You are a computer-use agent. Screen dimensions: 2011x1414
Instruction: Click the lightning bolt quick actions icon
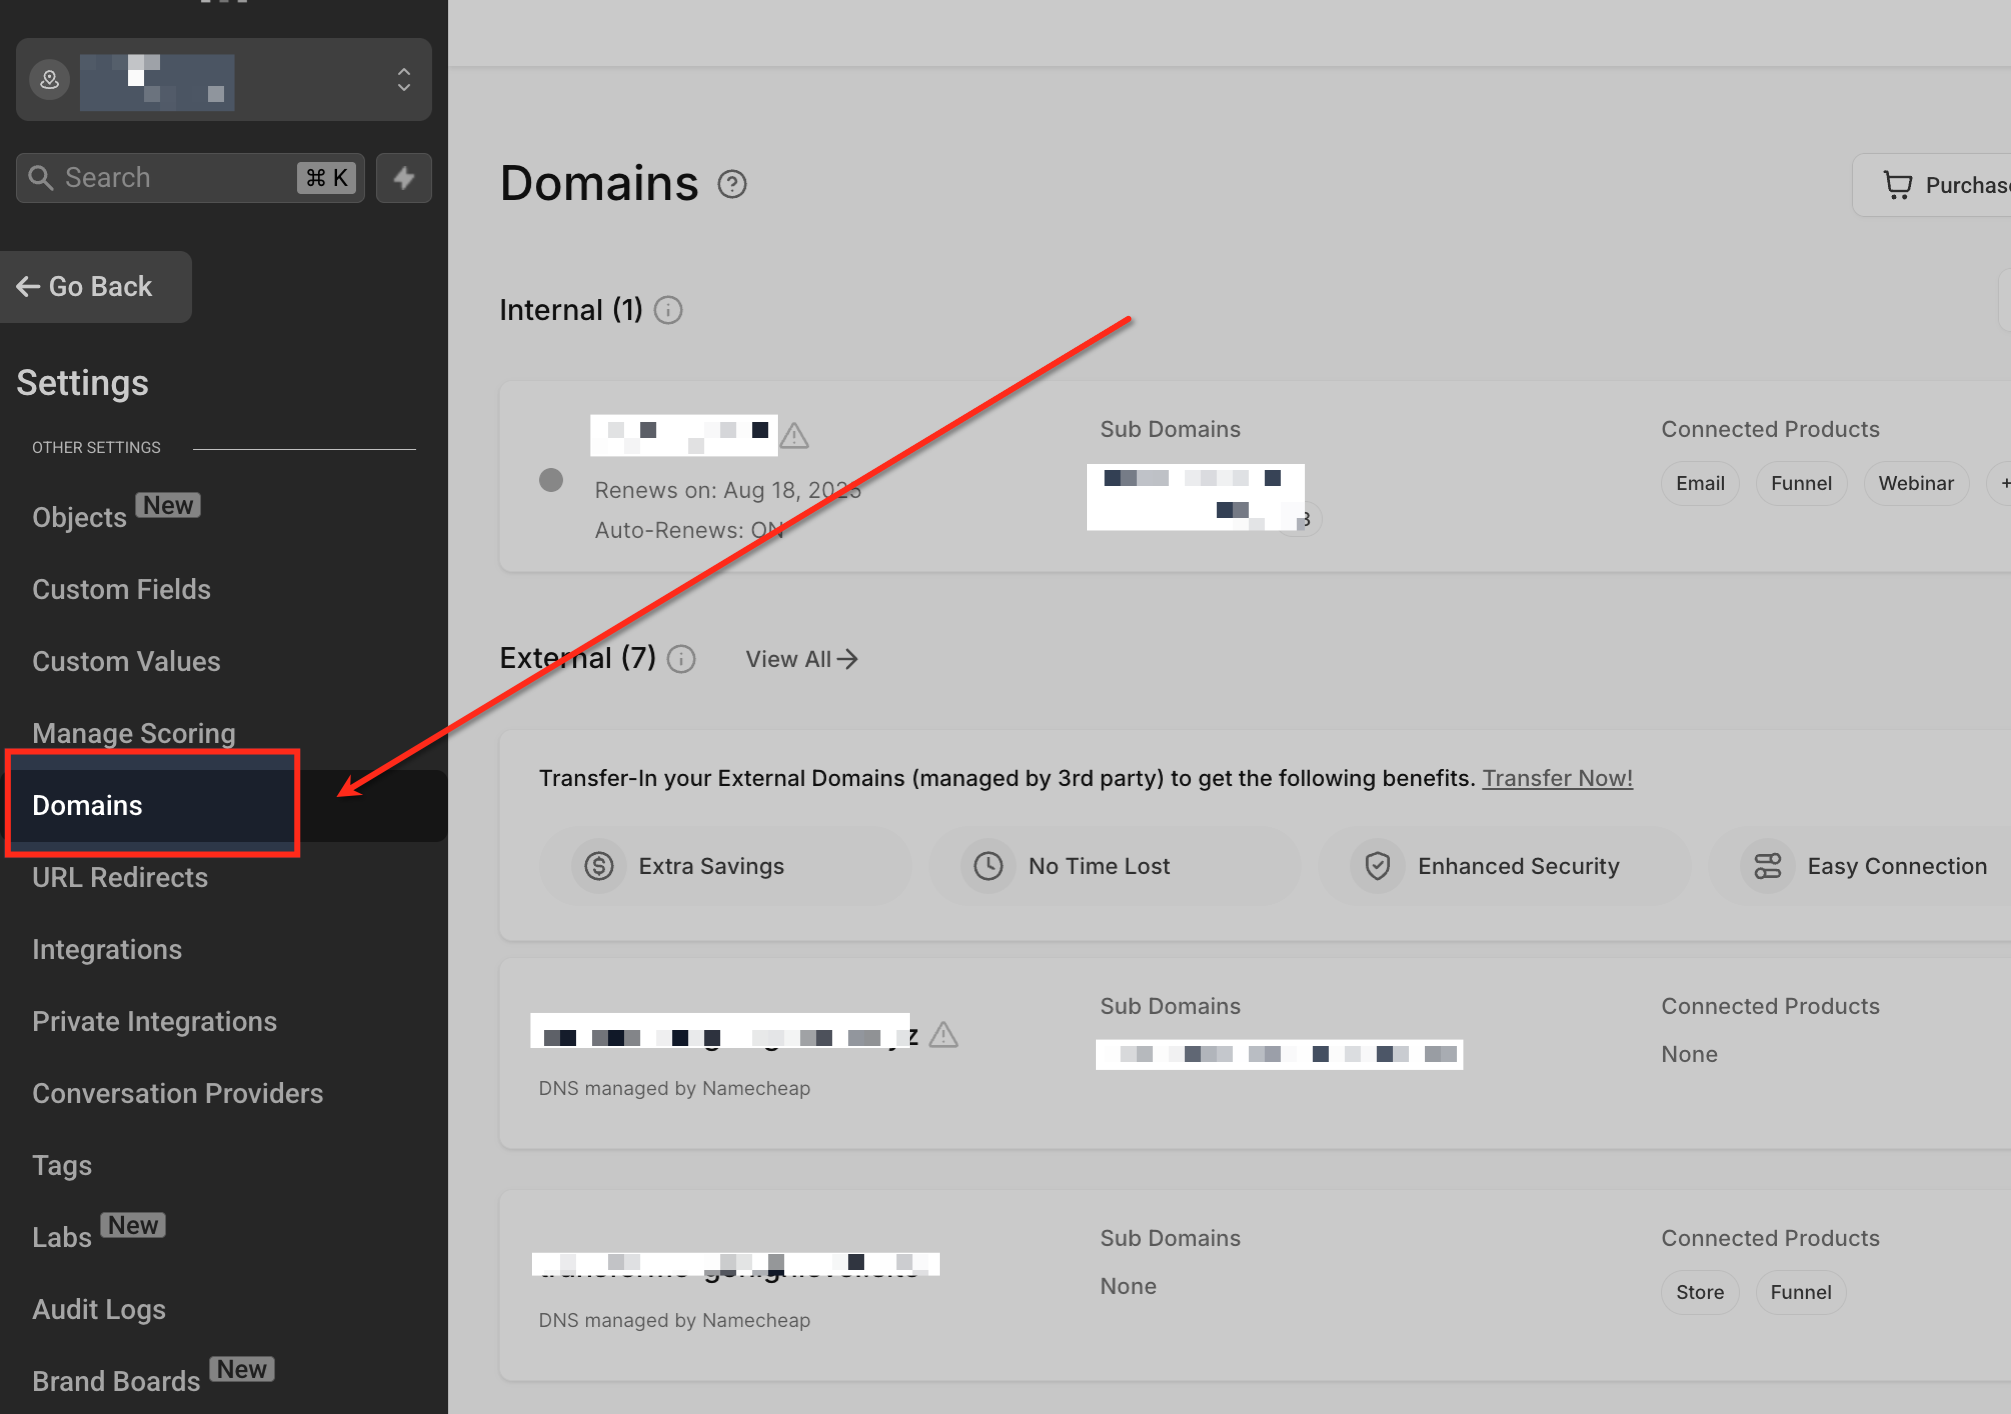[x=403, y=178]
